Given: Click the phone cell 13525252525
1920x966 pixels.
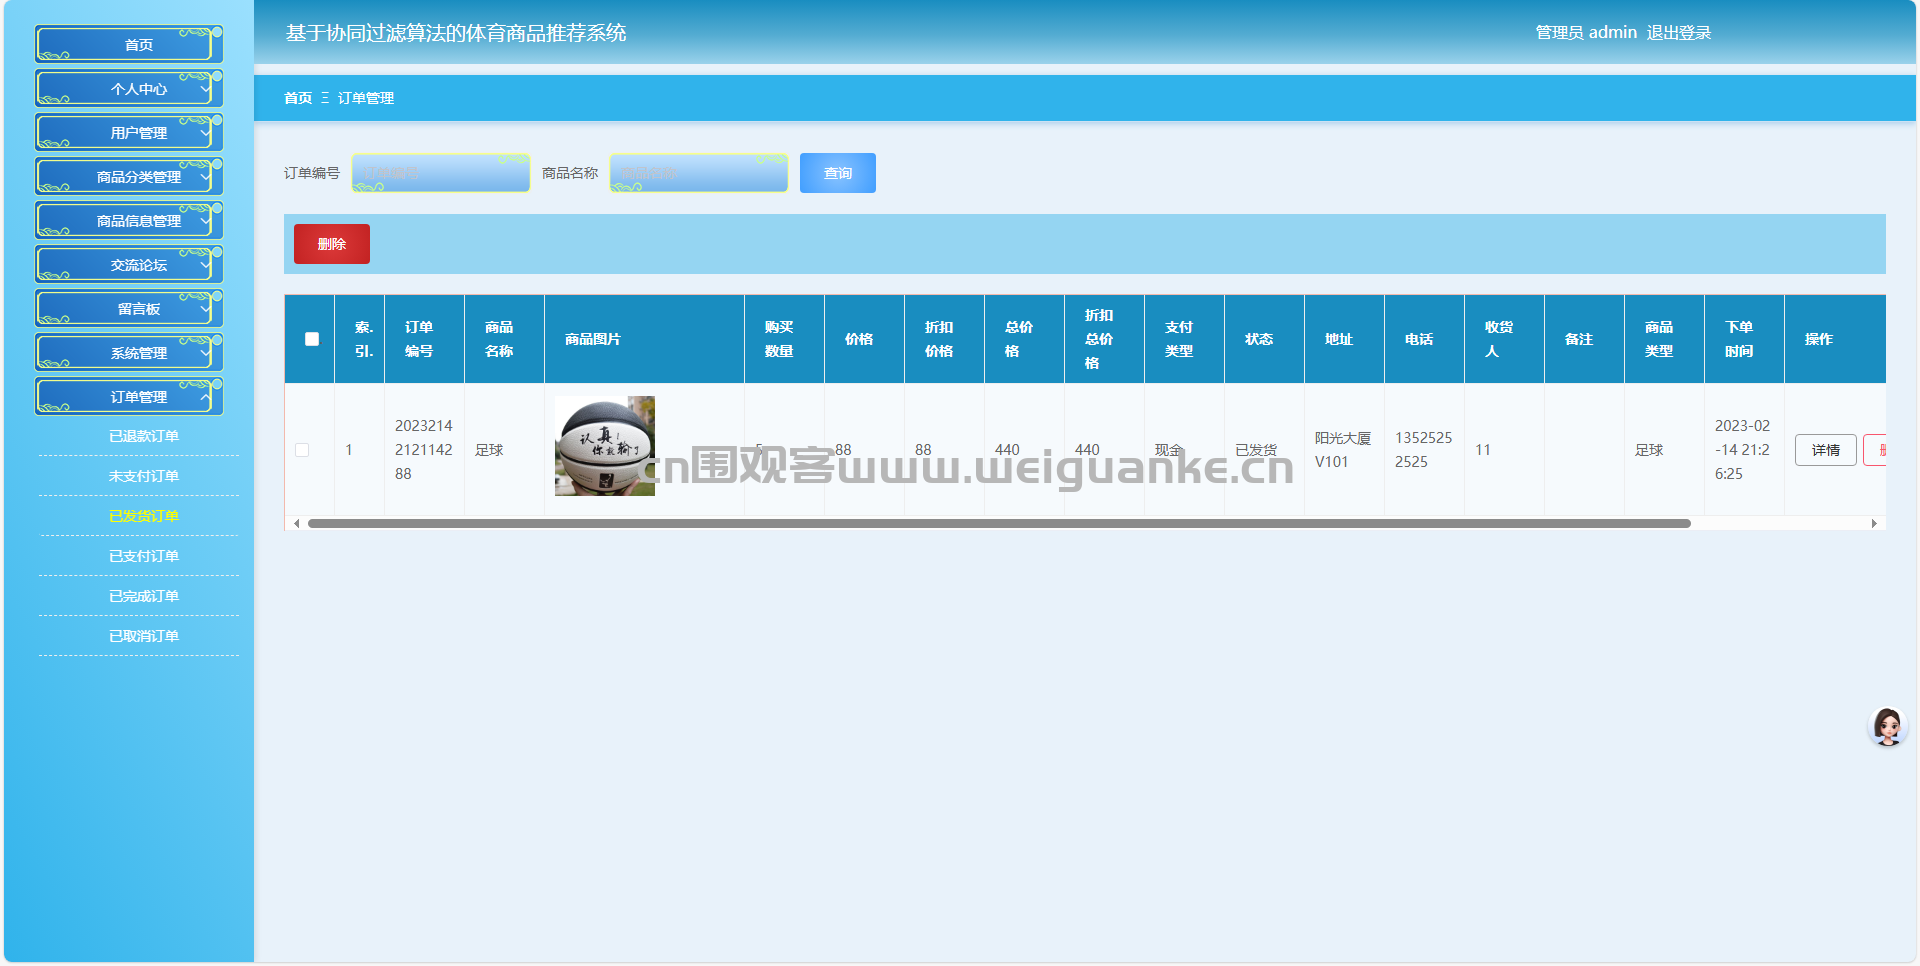Looking at the screenshot, I should pos(1423,450).
